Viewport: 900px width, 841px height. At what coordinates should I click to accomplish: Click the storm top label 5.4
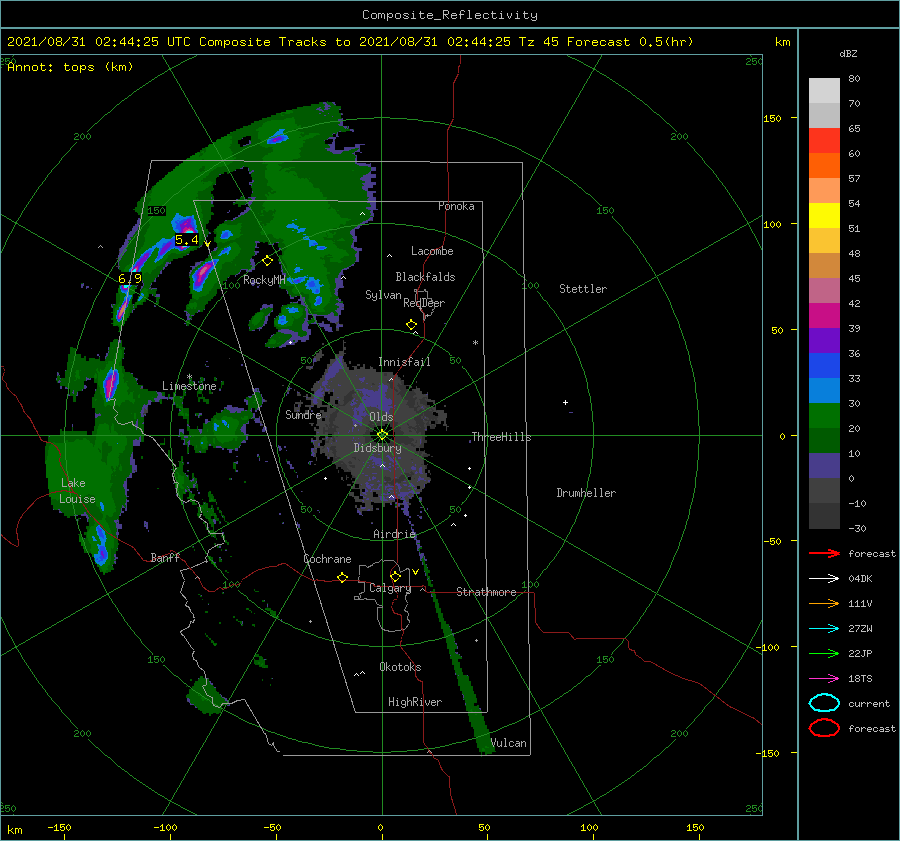(x=187, y=240)
